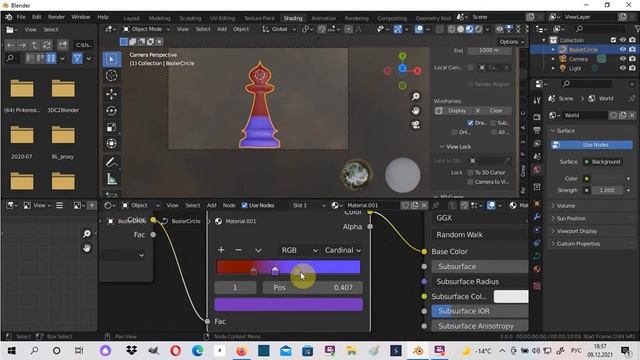Click the remove color stop minus icon
Image resolution: width=640 pixels, height=360 pixels.
click(239, 250)
